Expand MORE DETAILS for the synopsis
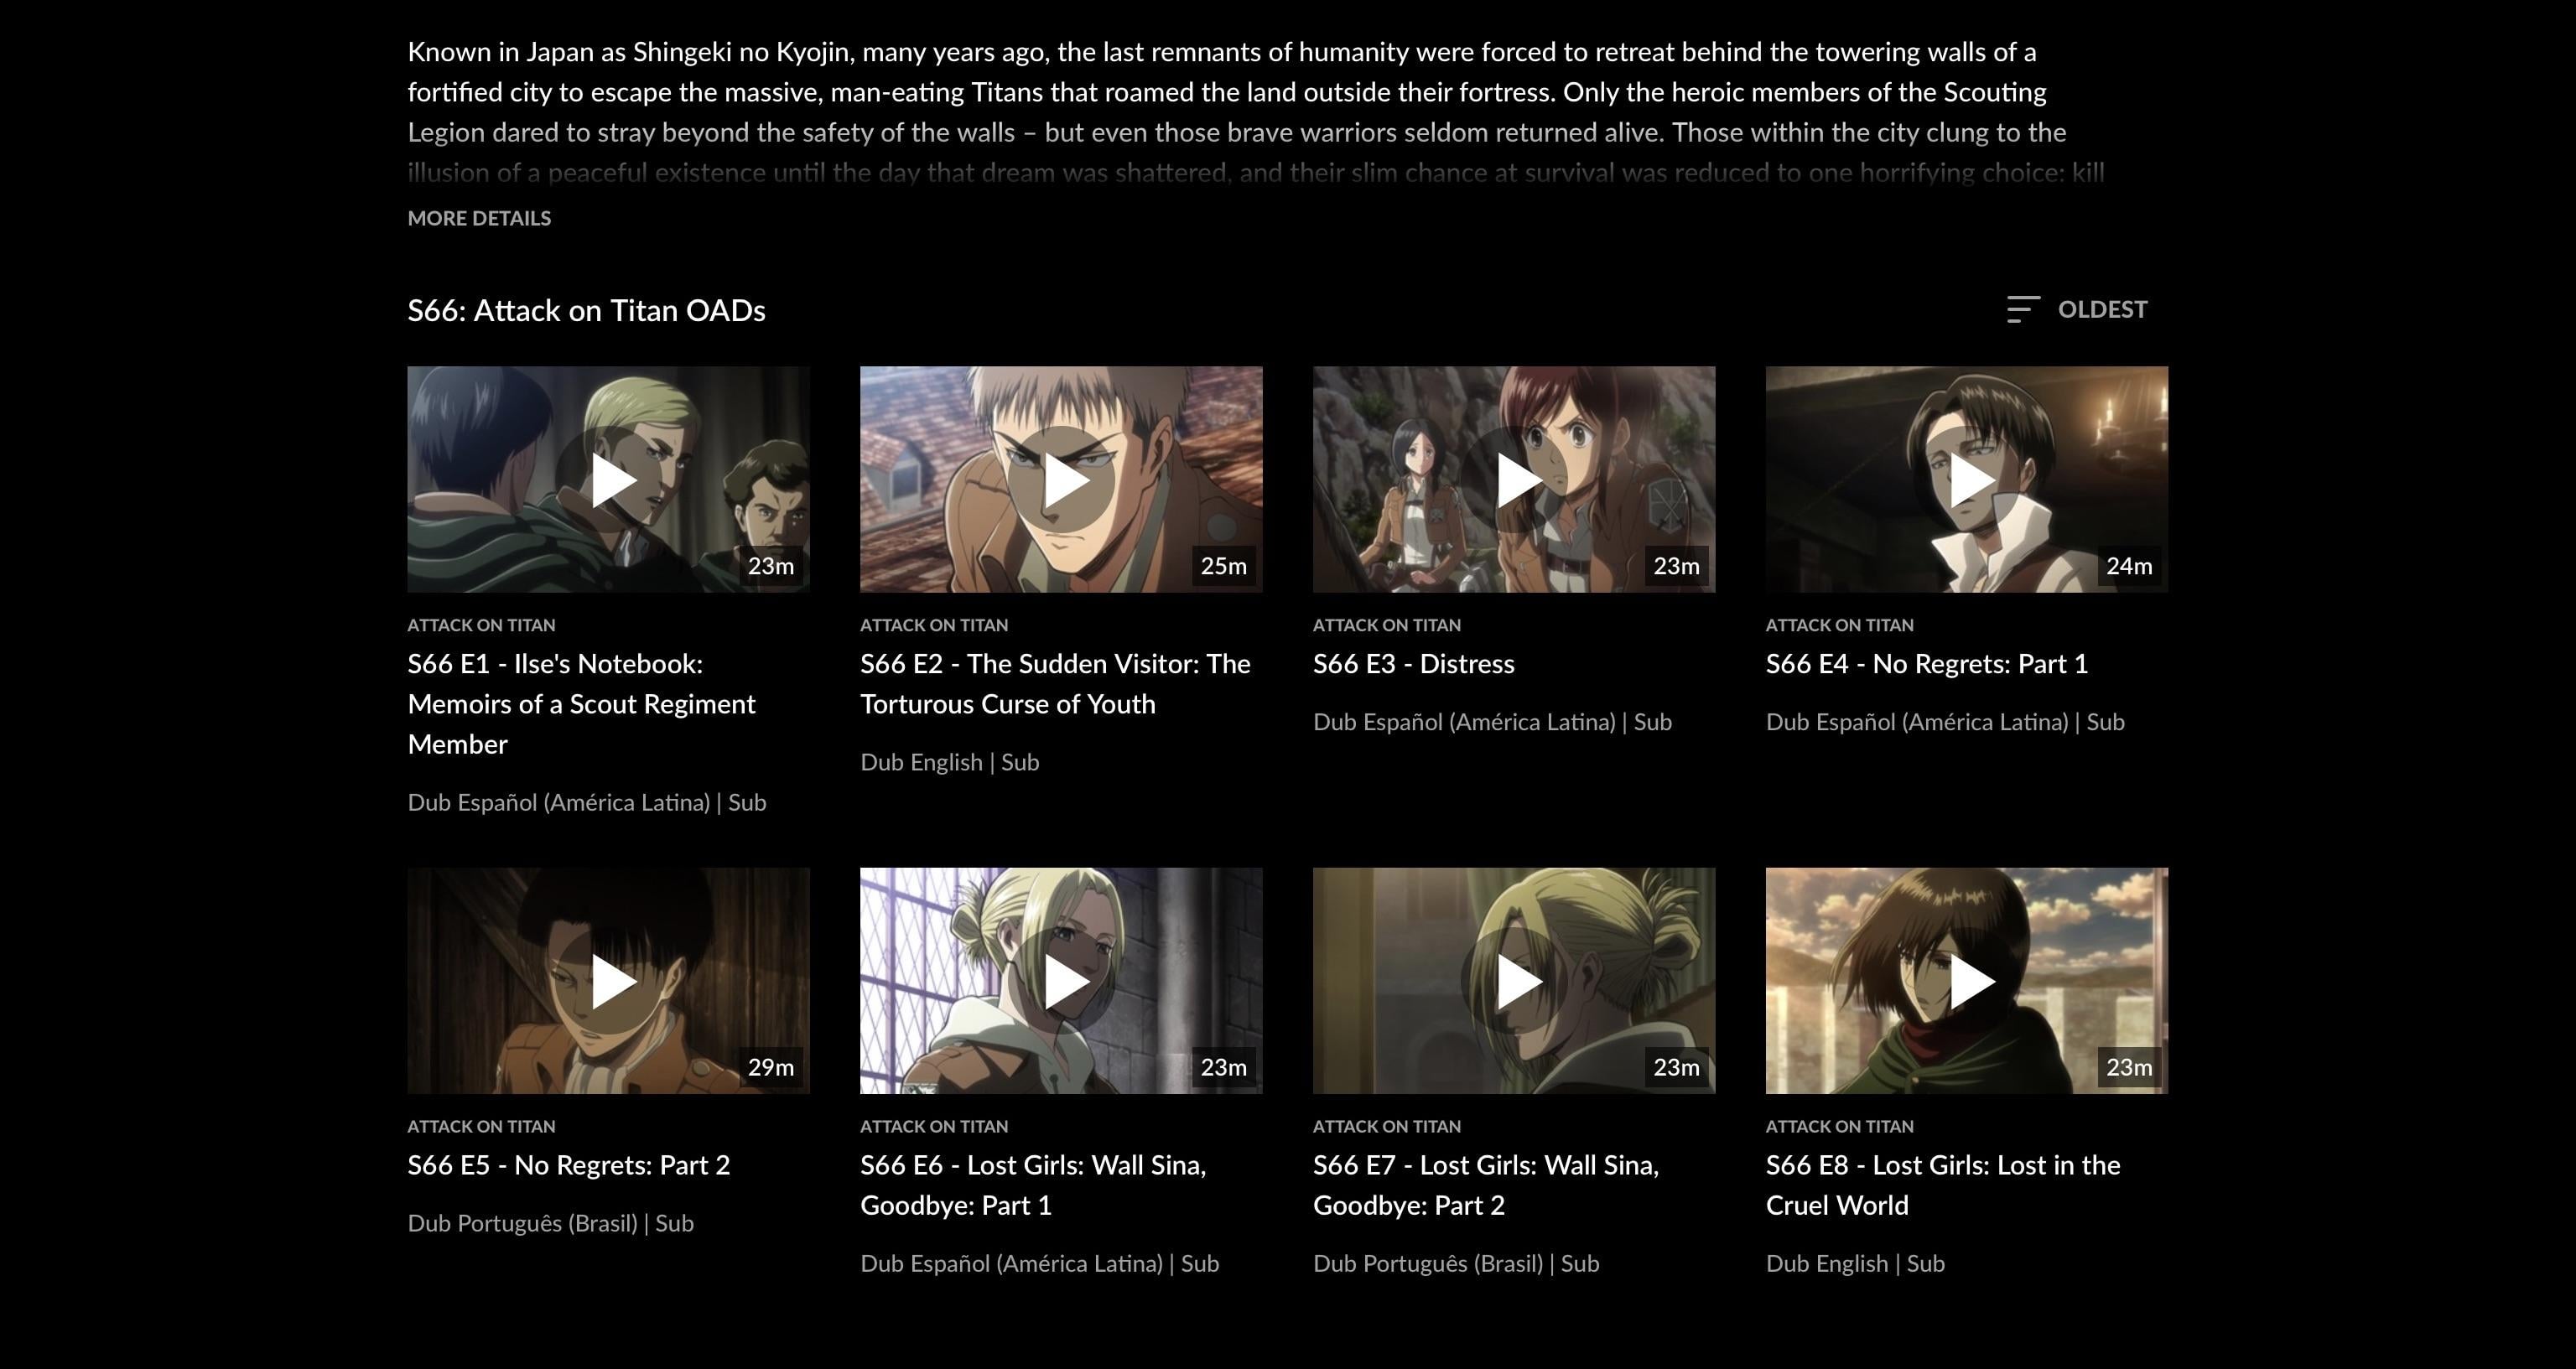Screen dimensions: 2576x1369 [479, 218]
